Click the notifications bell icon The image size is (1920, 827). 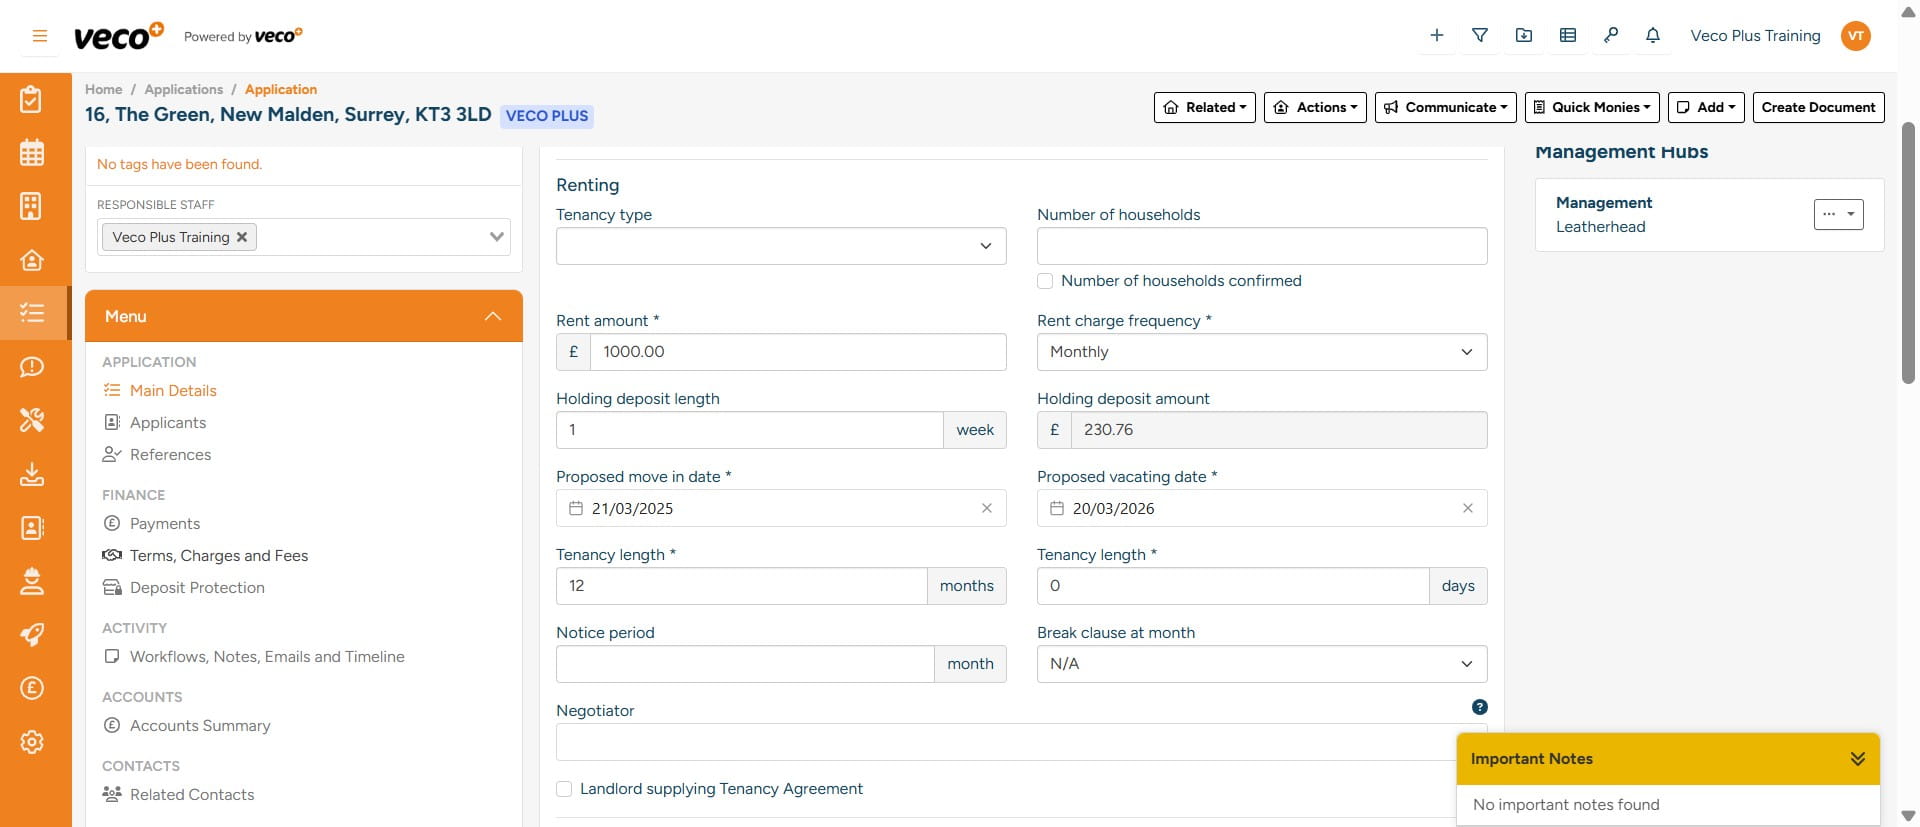click(x=1653, y=36)
